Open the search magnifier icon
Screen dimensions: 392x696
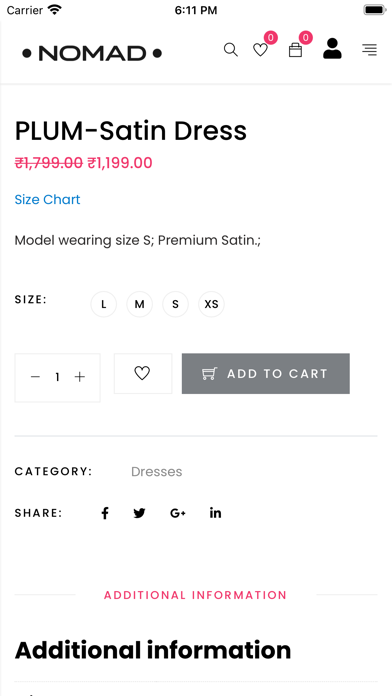point(230,49)
